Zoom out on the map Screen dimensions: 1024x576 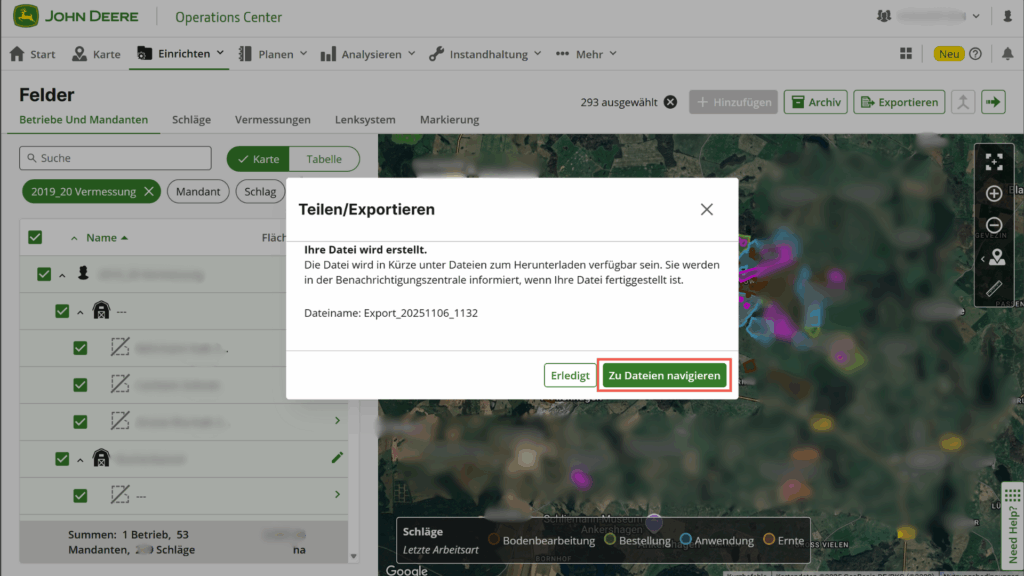point(994,226)
